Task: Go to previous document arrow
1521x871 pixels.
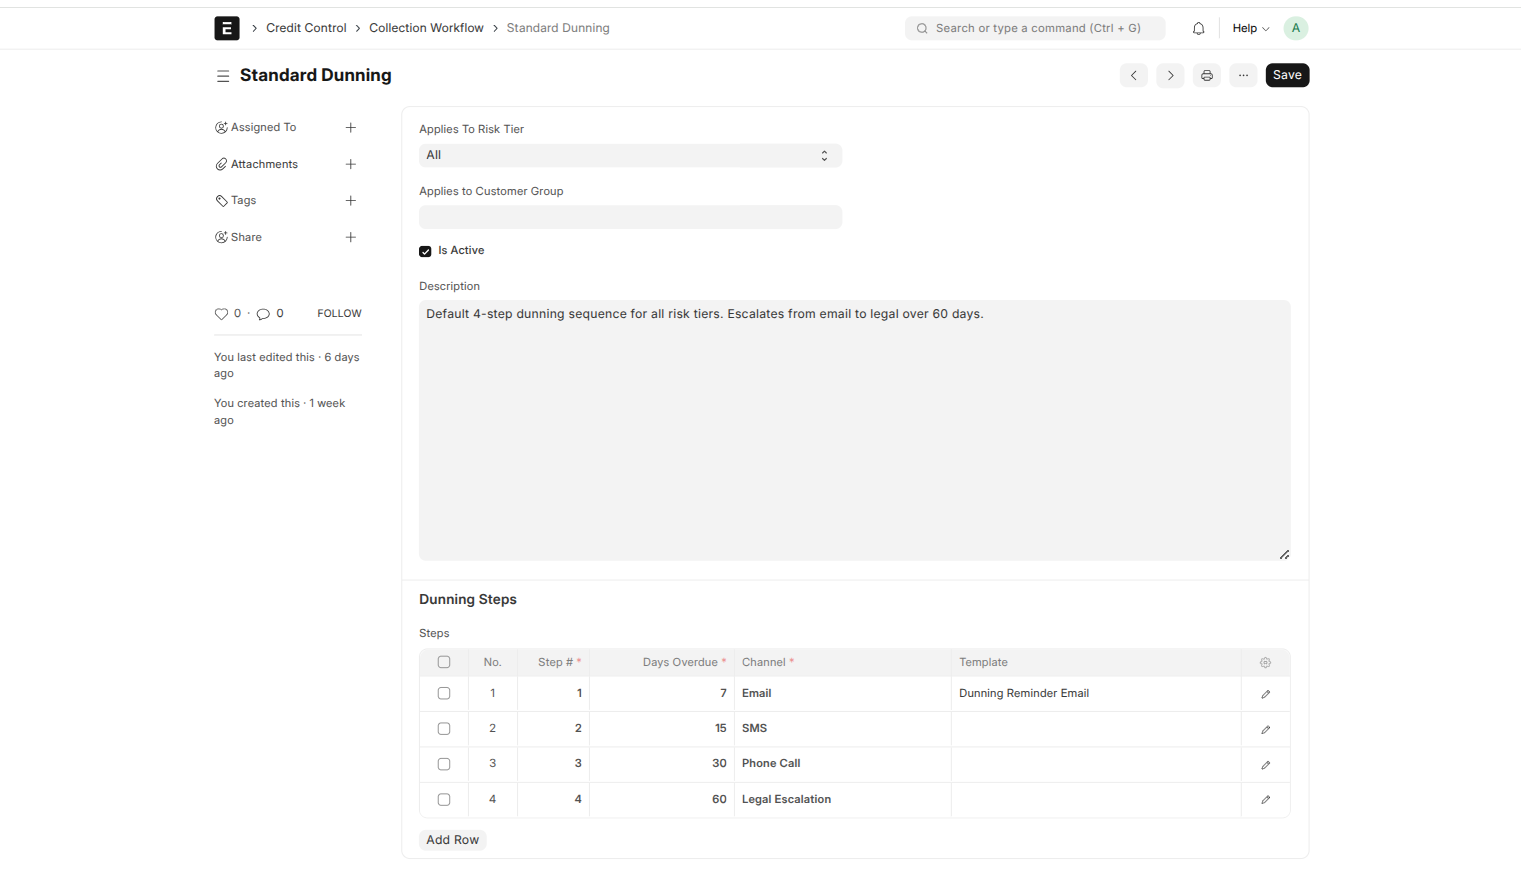Action: pos(1134,75)
